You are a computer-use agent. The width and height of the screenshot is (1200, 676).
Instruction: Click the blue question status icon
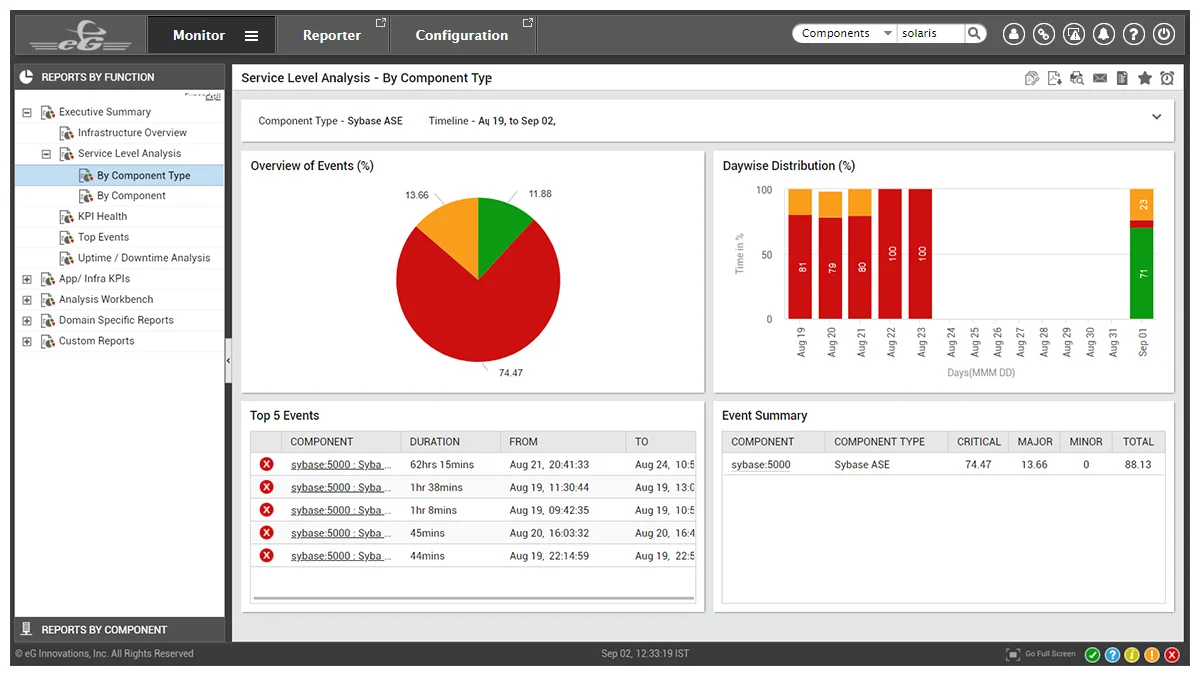click(x=1112, y=655)
